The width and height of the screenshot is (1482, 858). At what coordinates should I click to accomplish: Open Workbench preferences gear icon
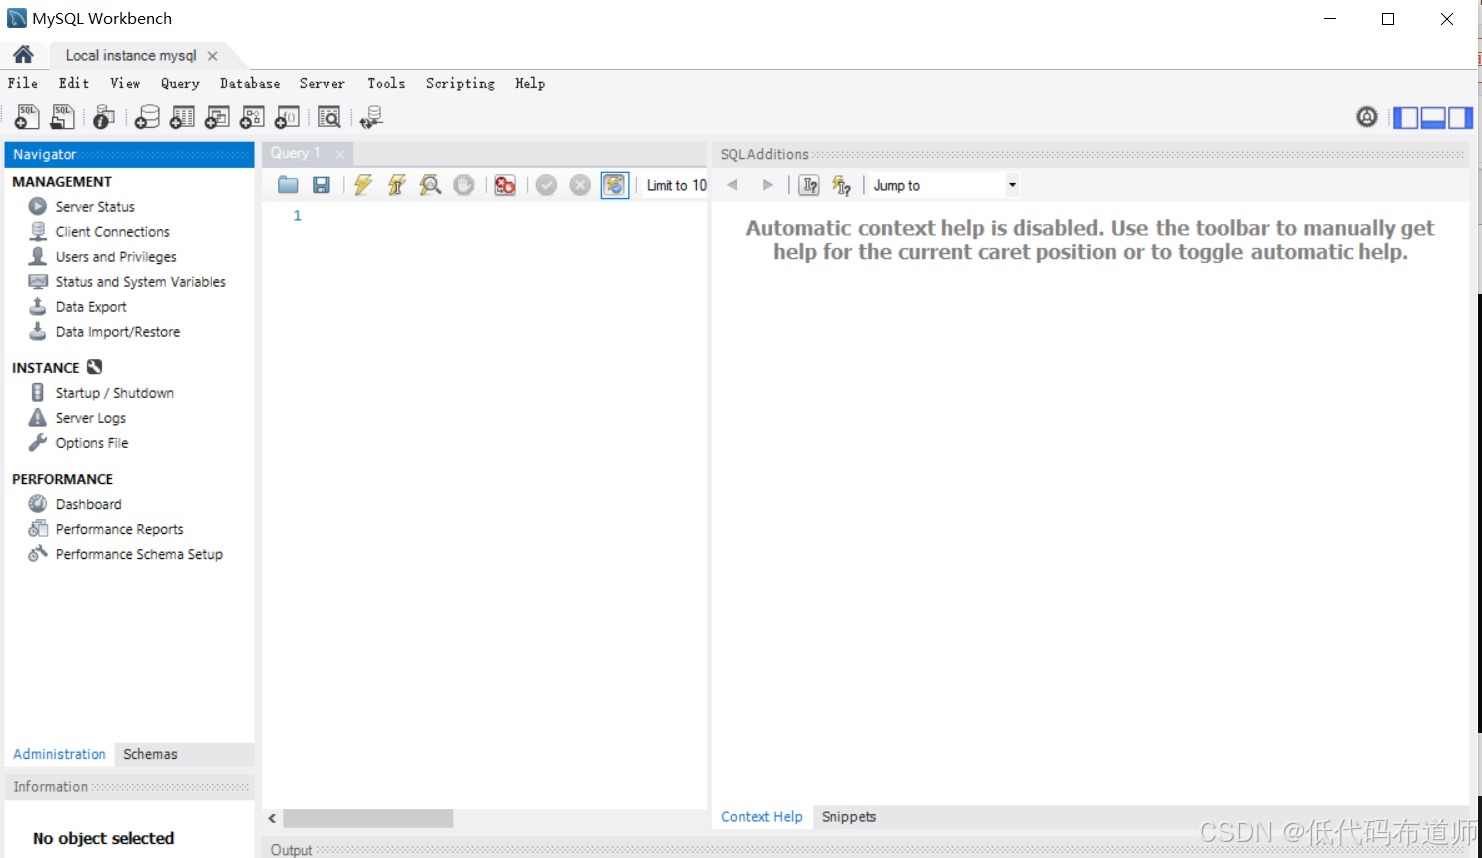[x=1367, y=117]
